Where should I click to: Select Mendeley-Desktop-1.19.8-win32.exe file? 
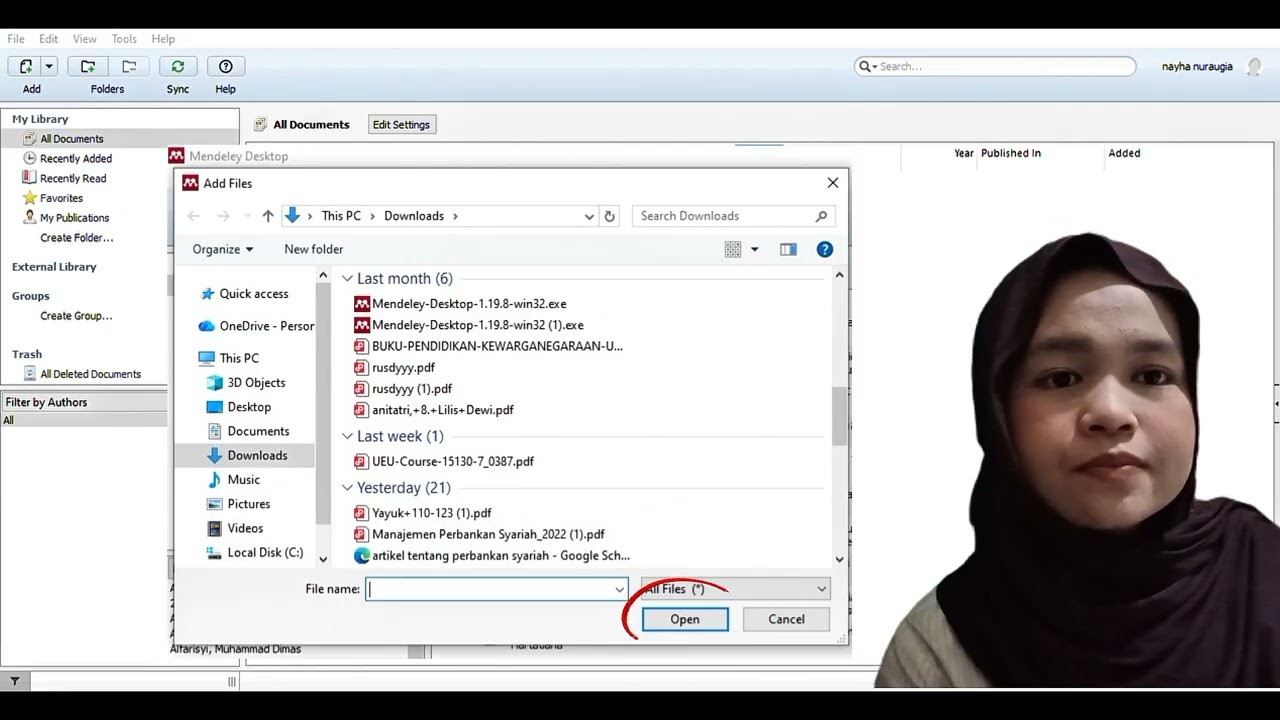[x=460, y=304]
